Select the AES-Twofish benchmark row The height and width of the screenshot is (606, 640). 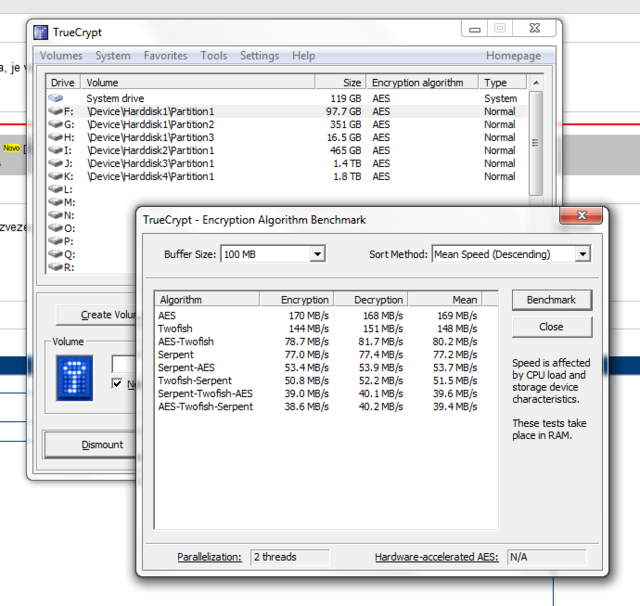pos(326,342)
